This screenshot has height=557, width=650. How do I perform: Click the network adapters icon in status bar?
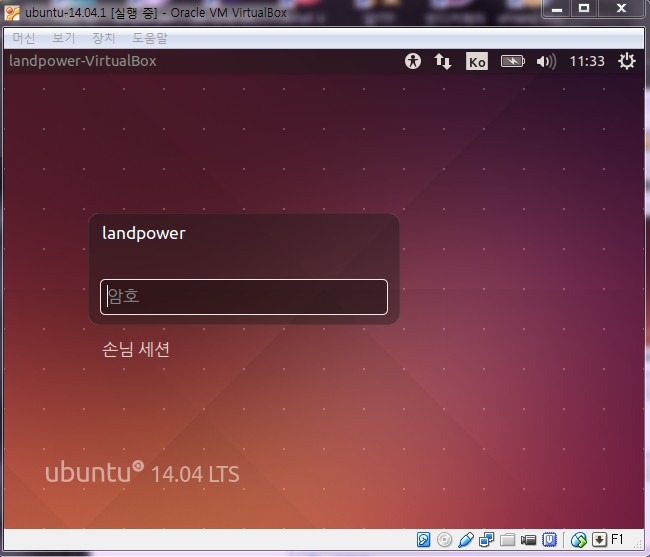click(x=487, y=540)
